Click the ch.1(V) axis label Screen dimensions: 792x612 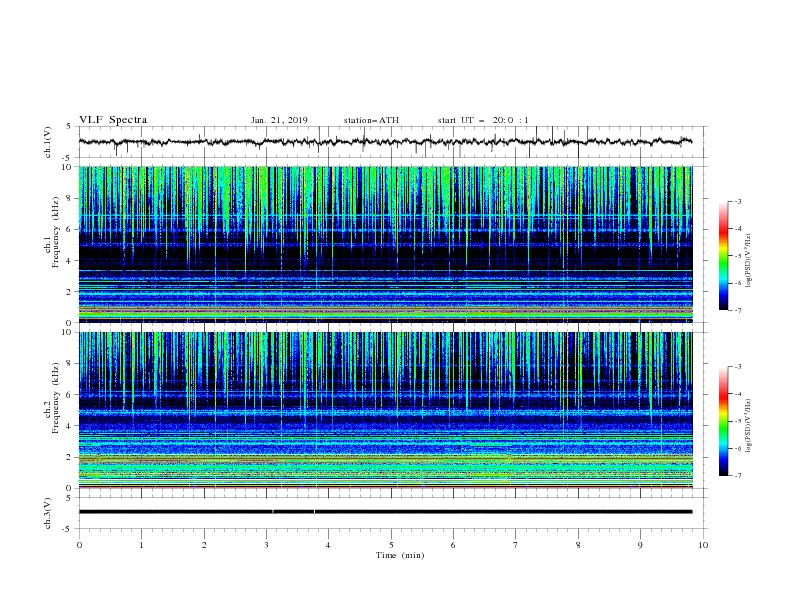(x=48, y=142)
